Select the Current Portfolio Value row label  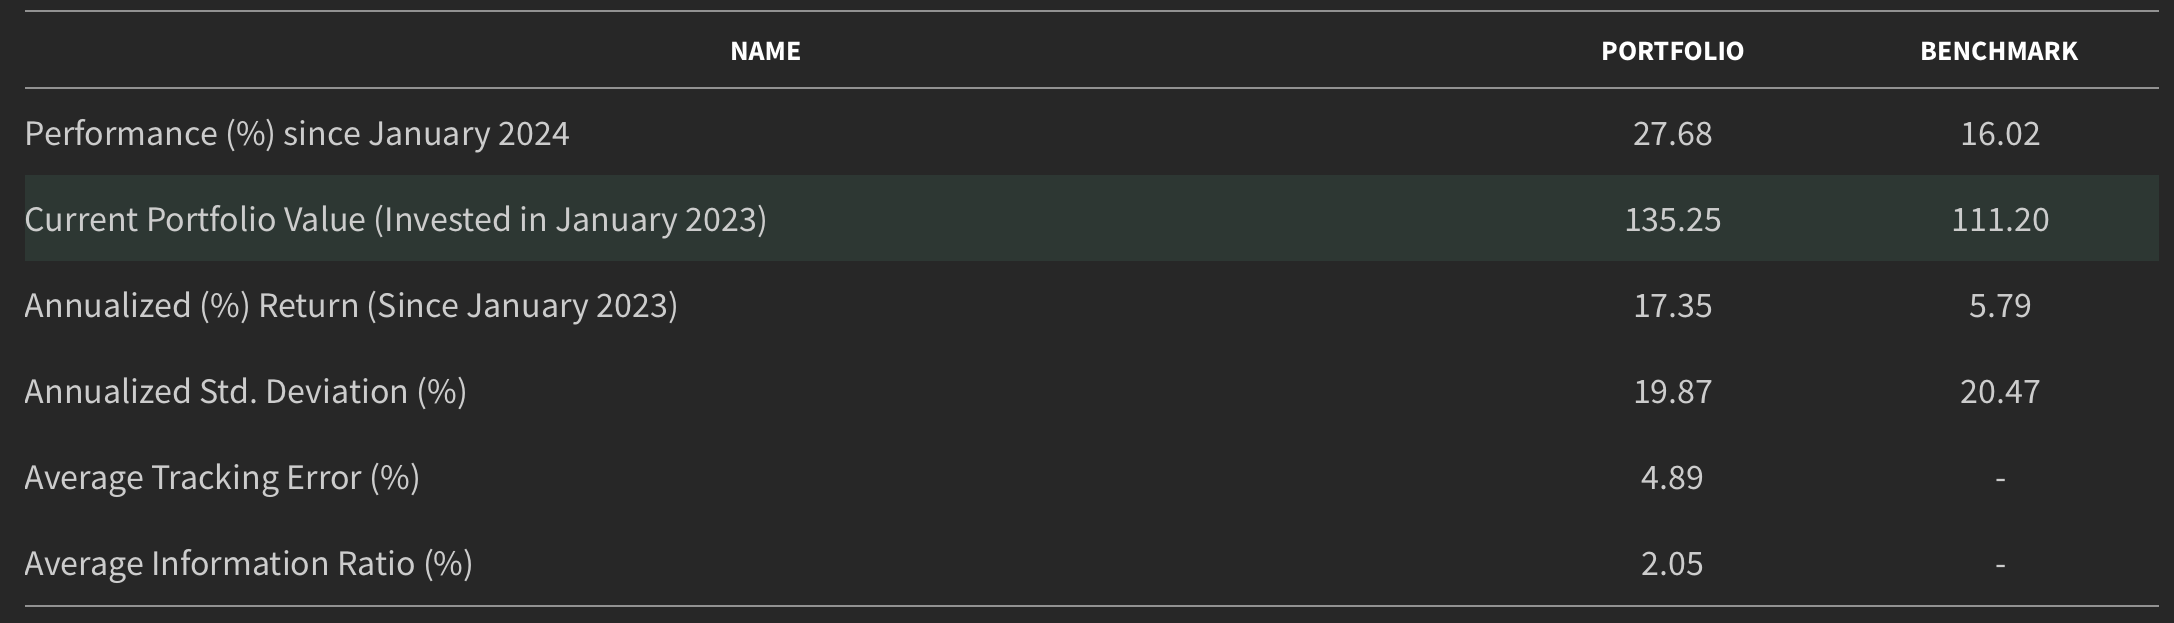[395, 220]
